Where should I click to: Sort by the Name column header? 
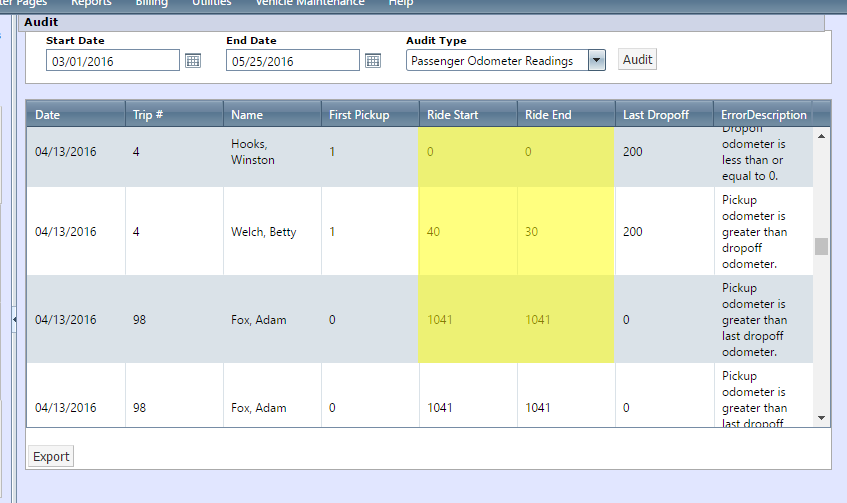pyautogui.click(x=272, y=115)
